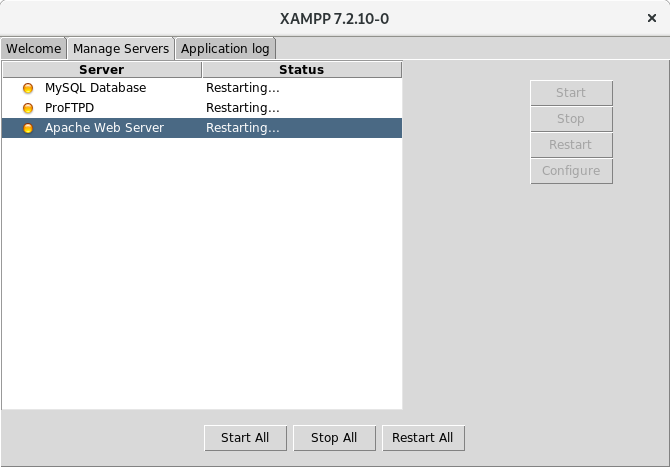Click the Restart All button
This screenshot has height=467, width=670.
[x=423, y=438]
